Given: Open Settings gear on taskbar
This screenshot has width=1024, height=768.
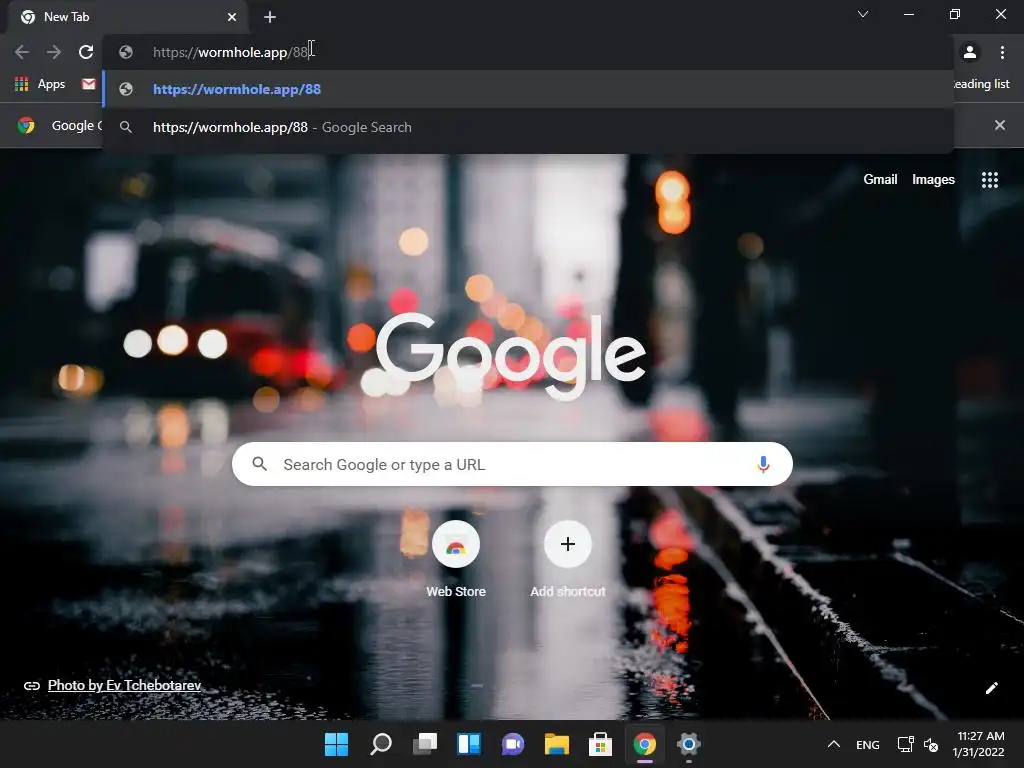Looking at the screenshot, I should 688,744.
